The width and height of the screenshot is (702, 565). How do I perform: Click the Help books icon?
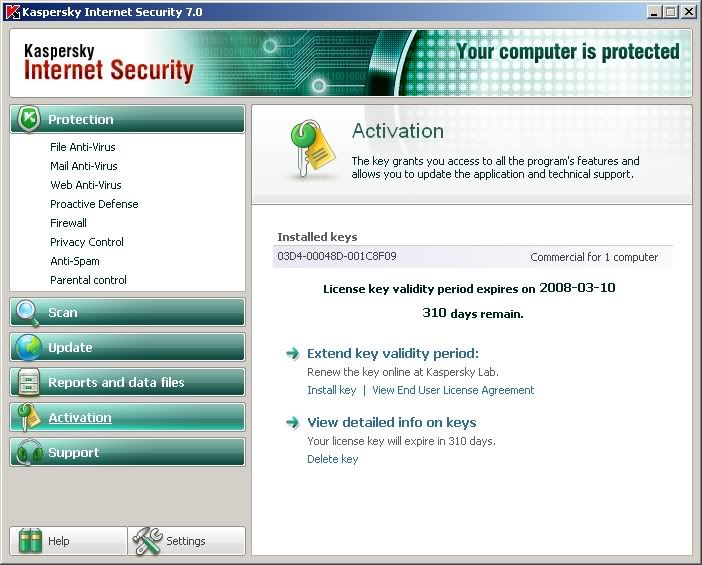click(30, 541)
